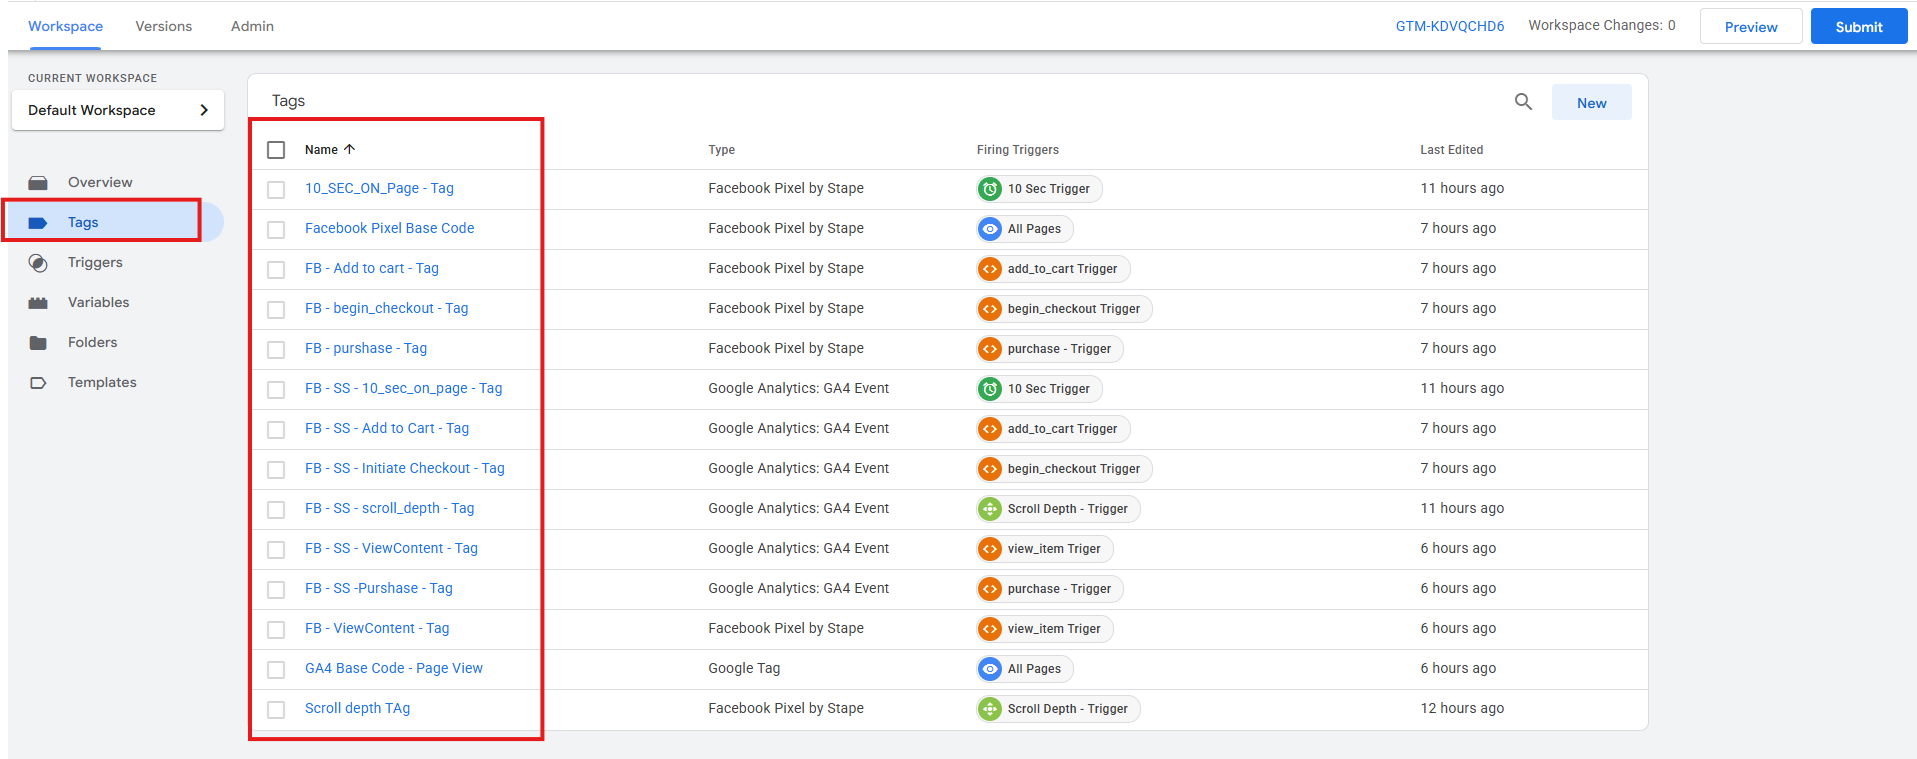The width and height of the screenshot is (1917, 759).
Task: Select the Triggers sidebar icon
Action: tap(38, 263)
